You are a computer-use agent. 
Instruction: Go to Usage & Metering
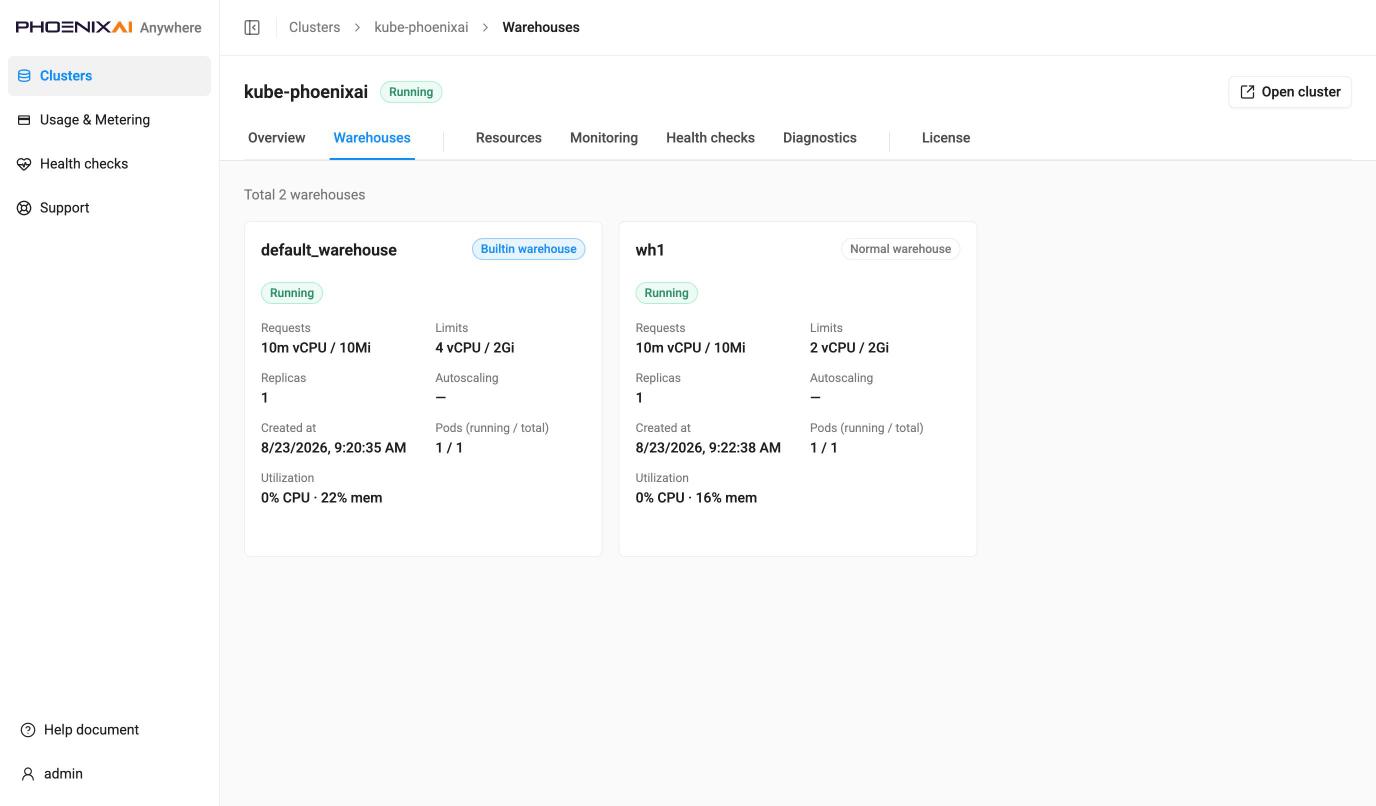click(109, 120)
